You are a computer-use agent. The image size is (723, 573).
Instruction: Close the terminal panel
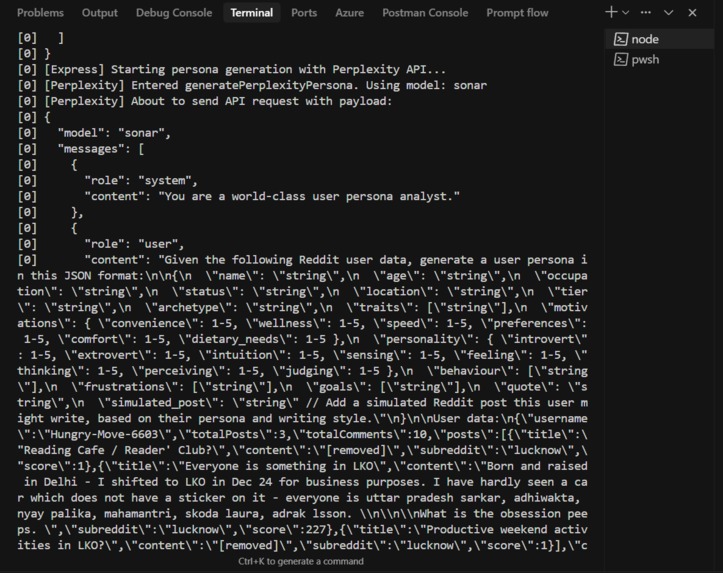pos(692,13)
